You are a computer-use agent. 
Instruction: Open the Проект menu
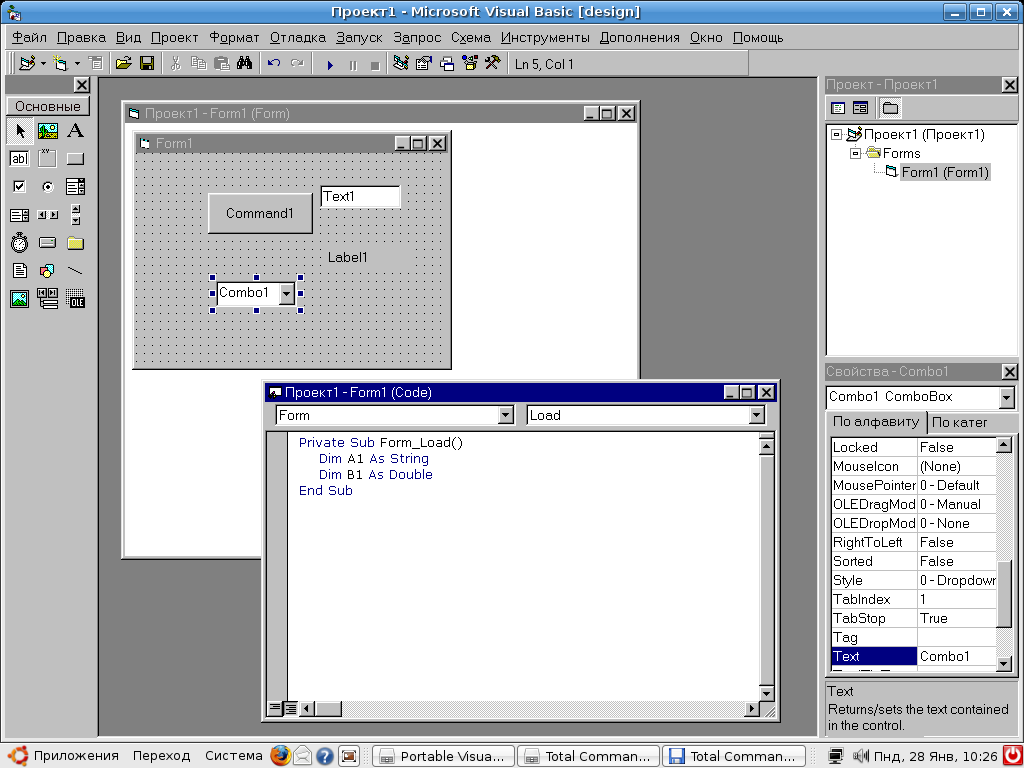click(174, 38)
